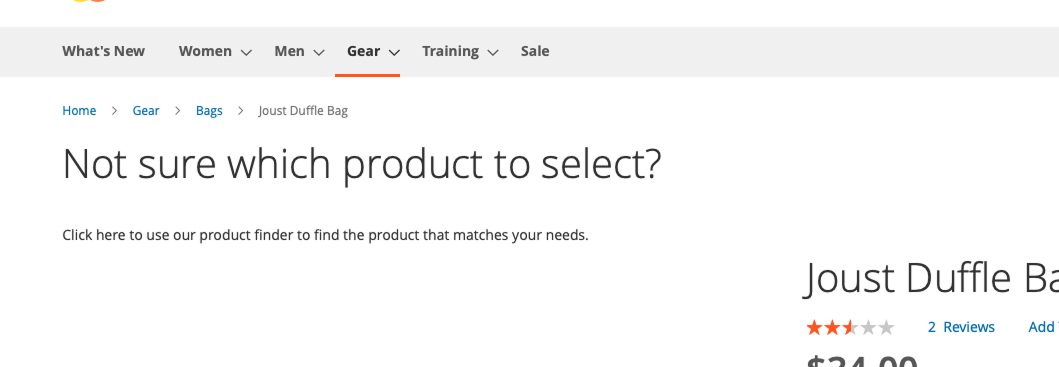Expand the Women dropdown chevron
This screenshot has height=367, width=1059.
pyautogui.click(x=247, y=53)
